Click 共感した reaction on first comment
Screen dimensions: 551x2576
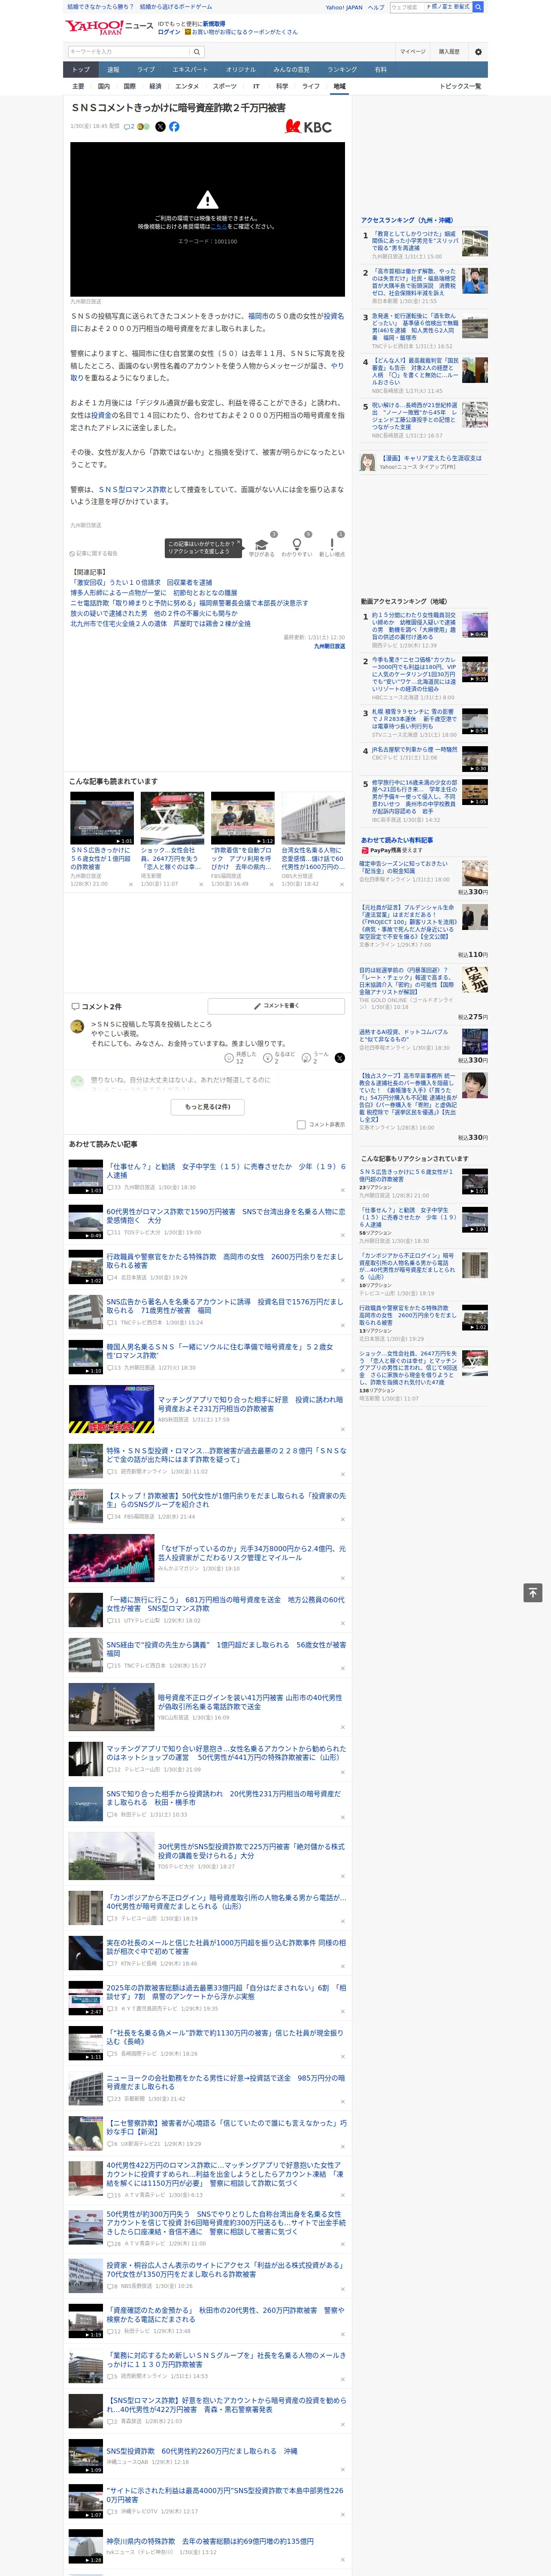(241, 1057)
